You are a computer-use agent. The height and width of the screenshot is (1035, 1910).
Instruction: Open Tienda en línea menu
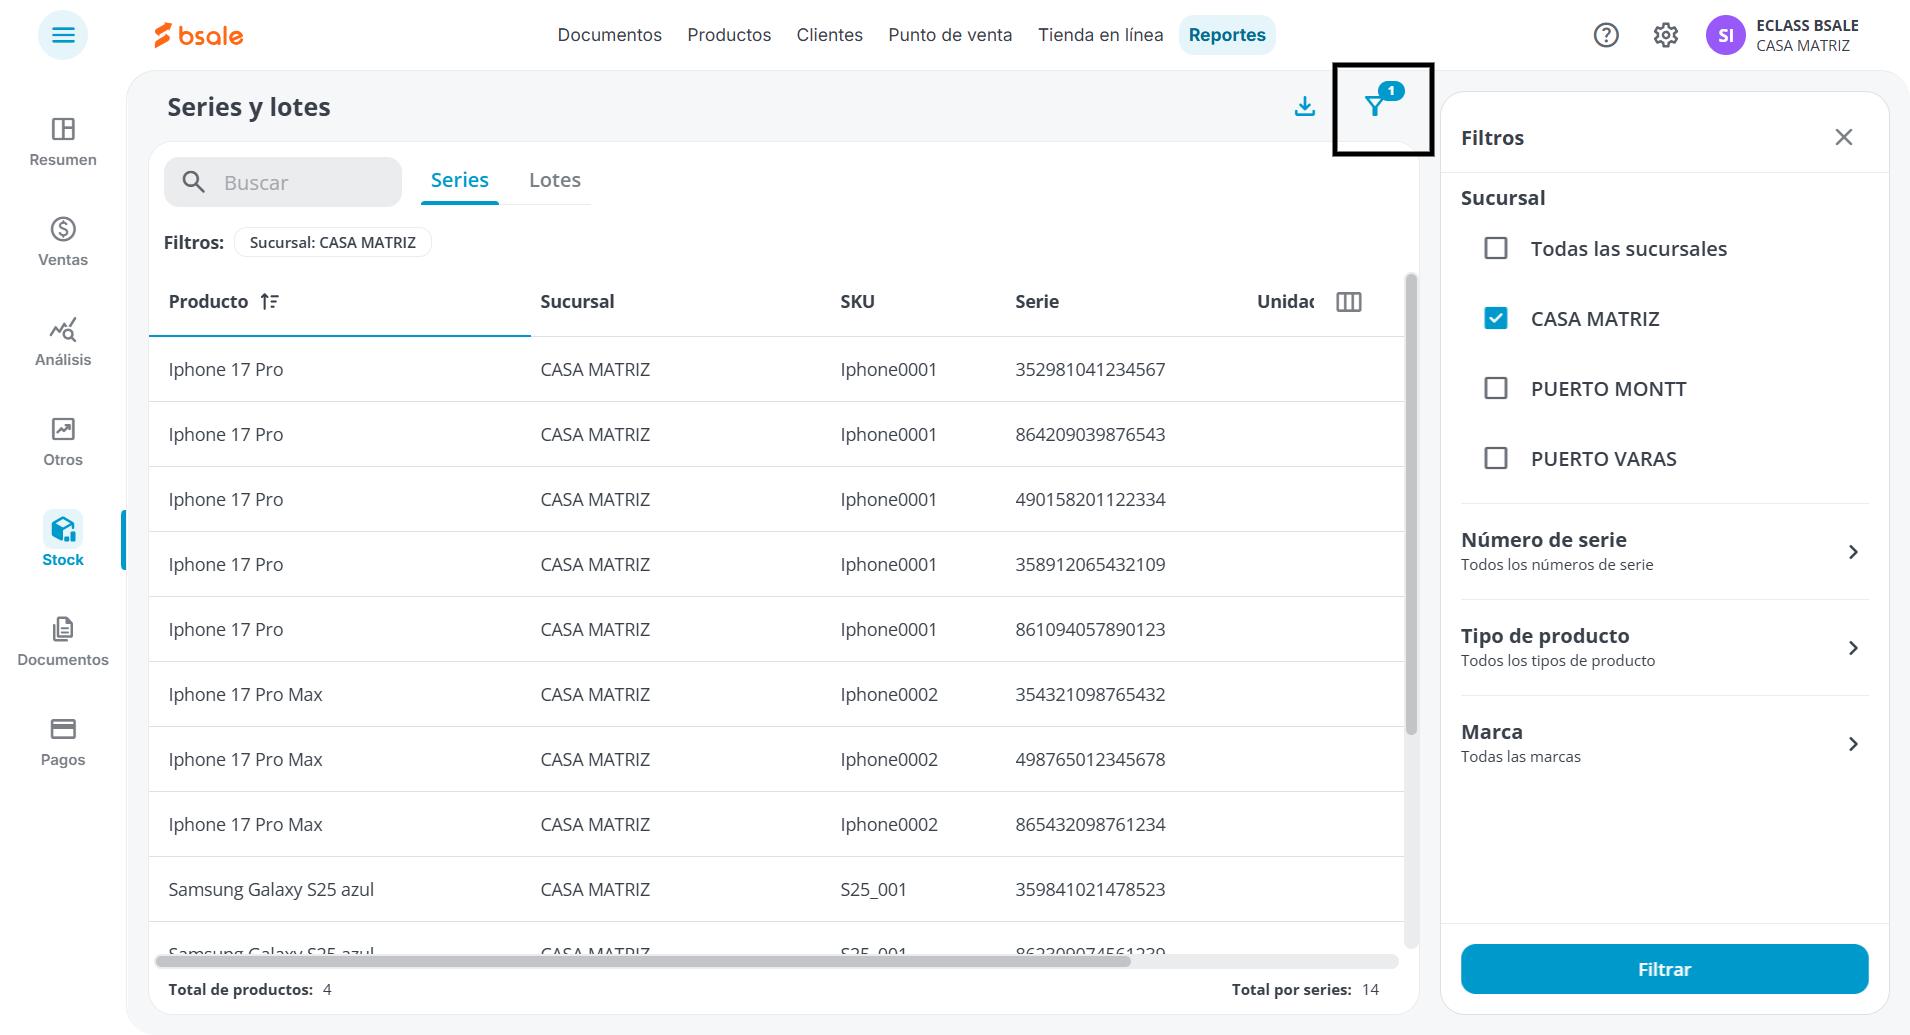pos(1100,35)
